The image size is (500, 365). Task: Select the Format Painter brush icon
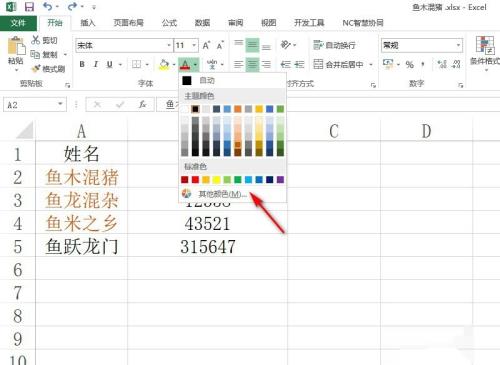(36, 69)
